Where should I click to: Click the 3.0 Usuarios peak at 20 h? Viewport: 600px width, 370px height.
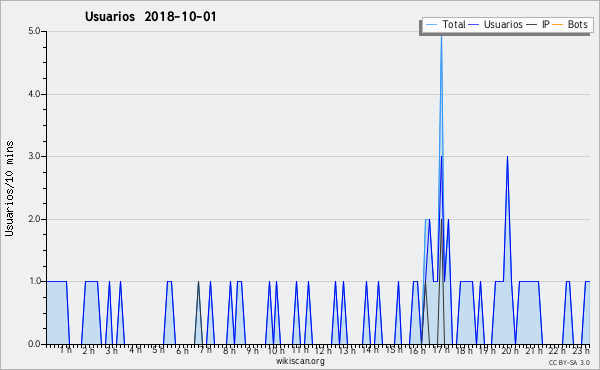tap(507, 157)
